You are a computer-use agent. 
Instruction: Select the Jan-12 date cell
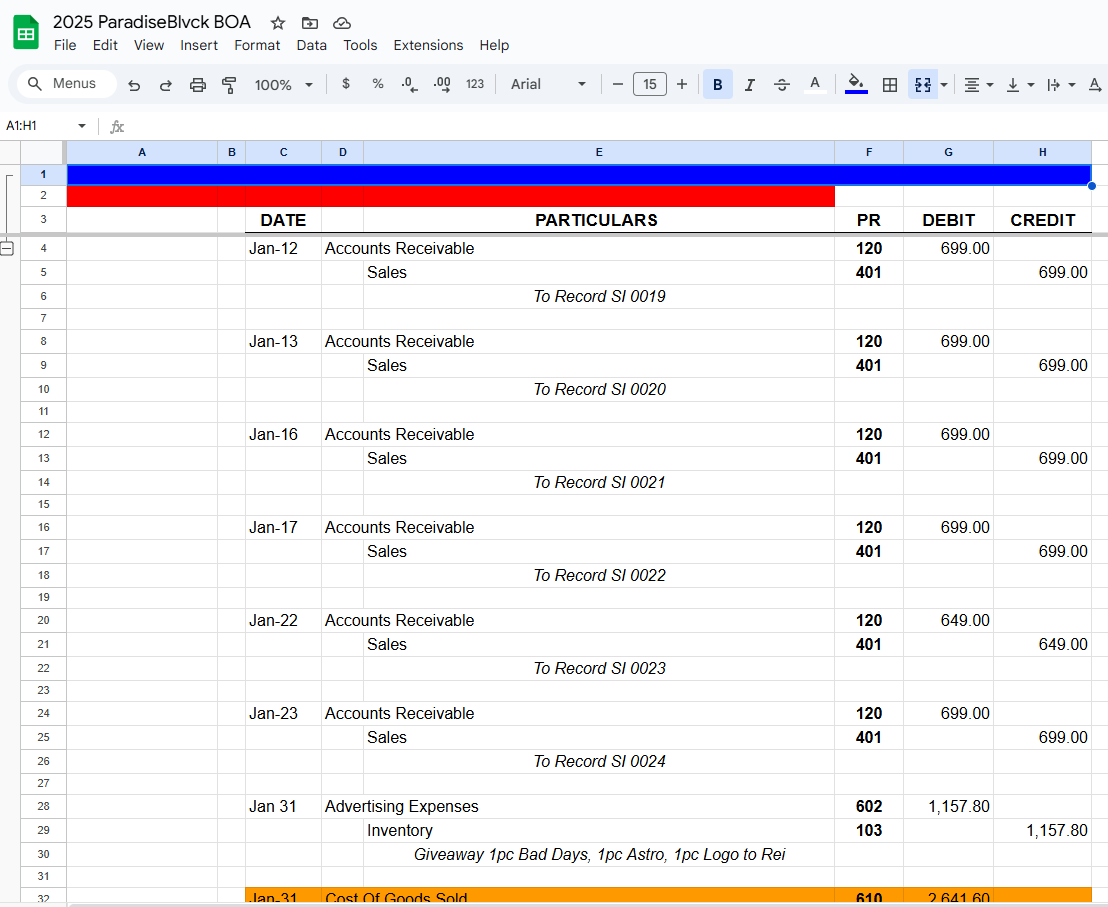pos(283,249)
